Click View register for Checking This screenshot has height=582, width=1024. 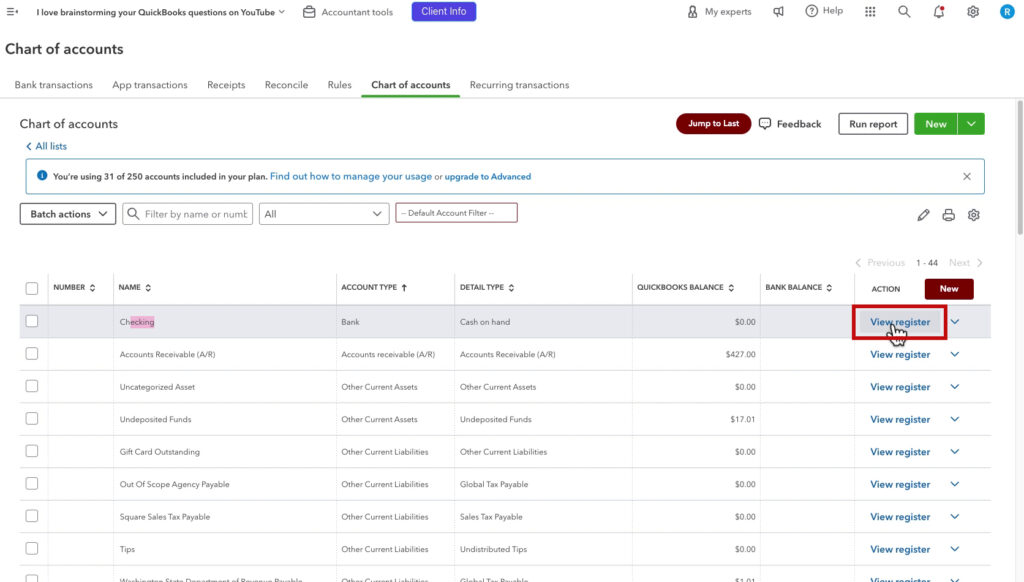click(898, 321)
